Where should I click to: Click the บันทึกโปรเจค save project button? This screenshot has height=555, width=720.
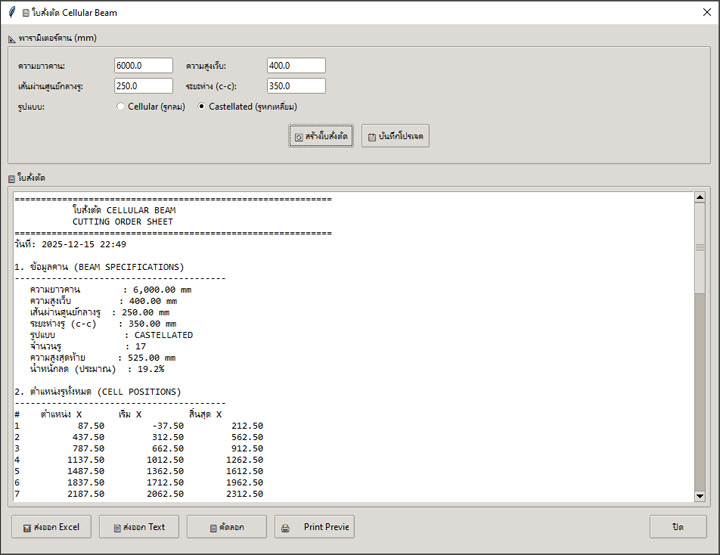click(x=395, y=136)
